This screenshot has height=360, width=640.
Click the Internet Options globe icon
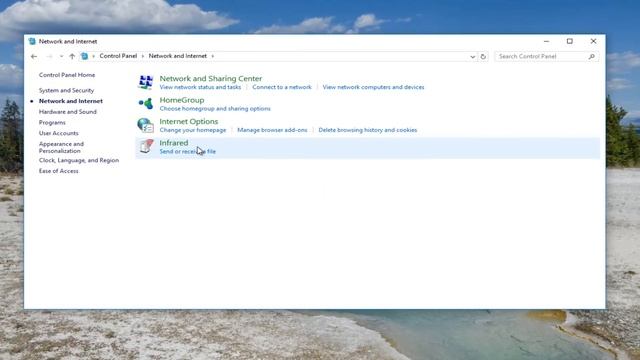145,125
